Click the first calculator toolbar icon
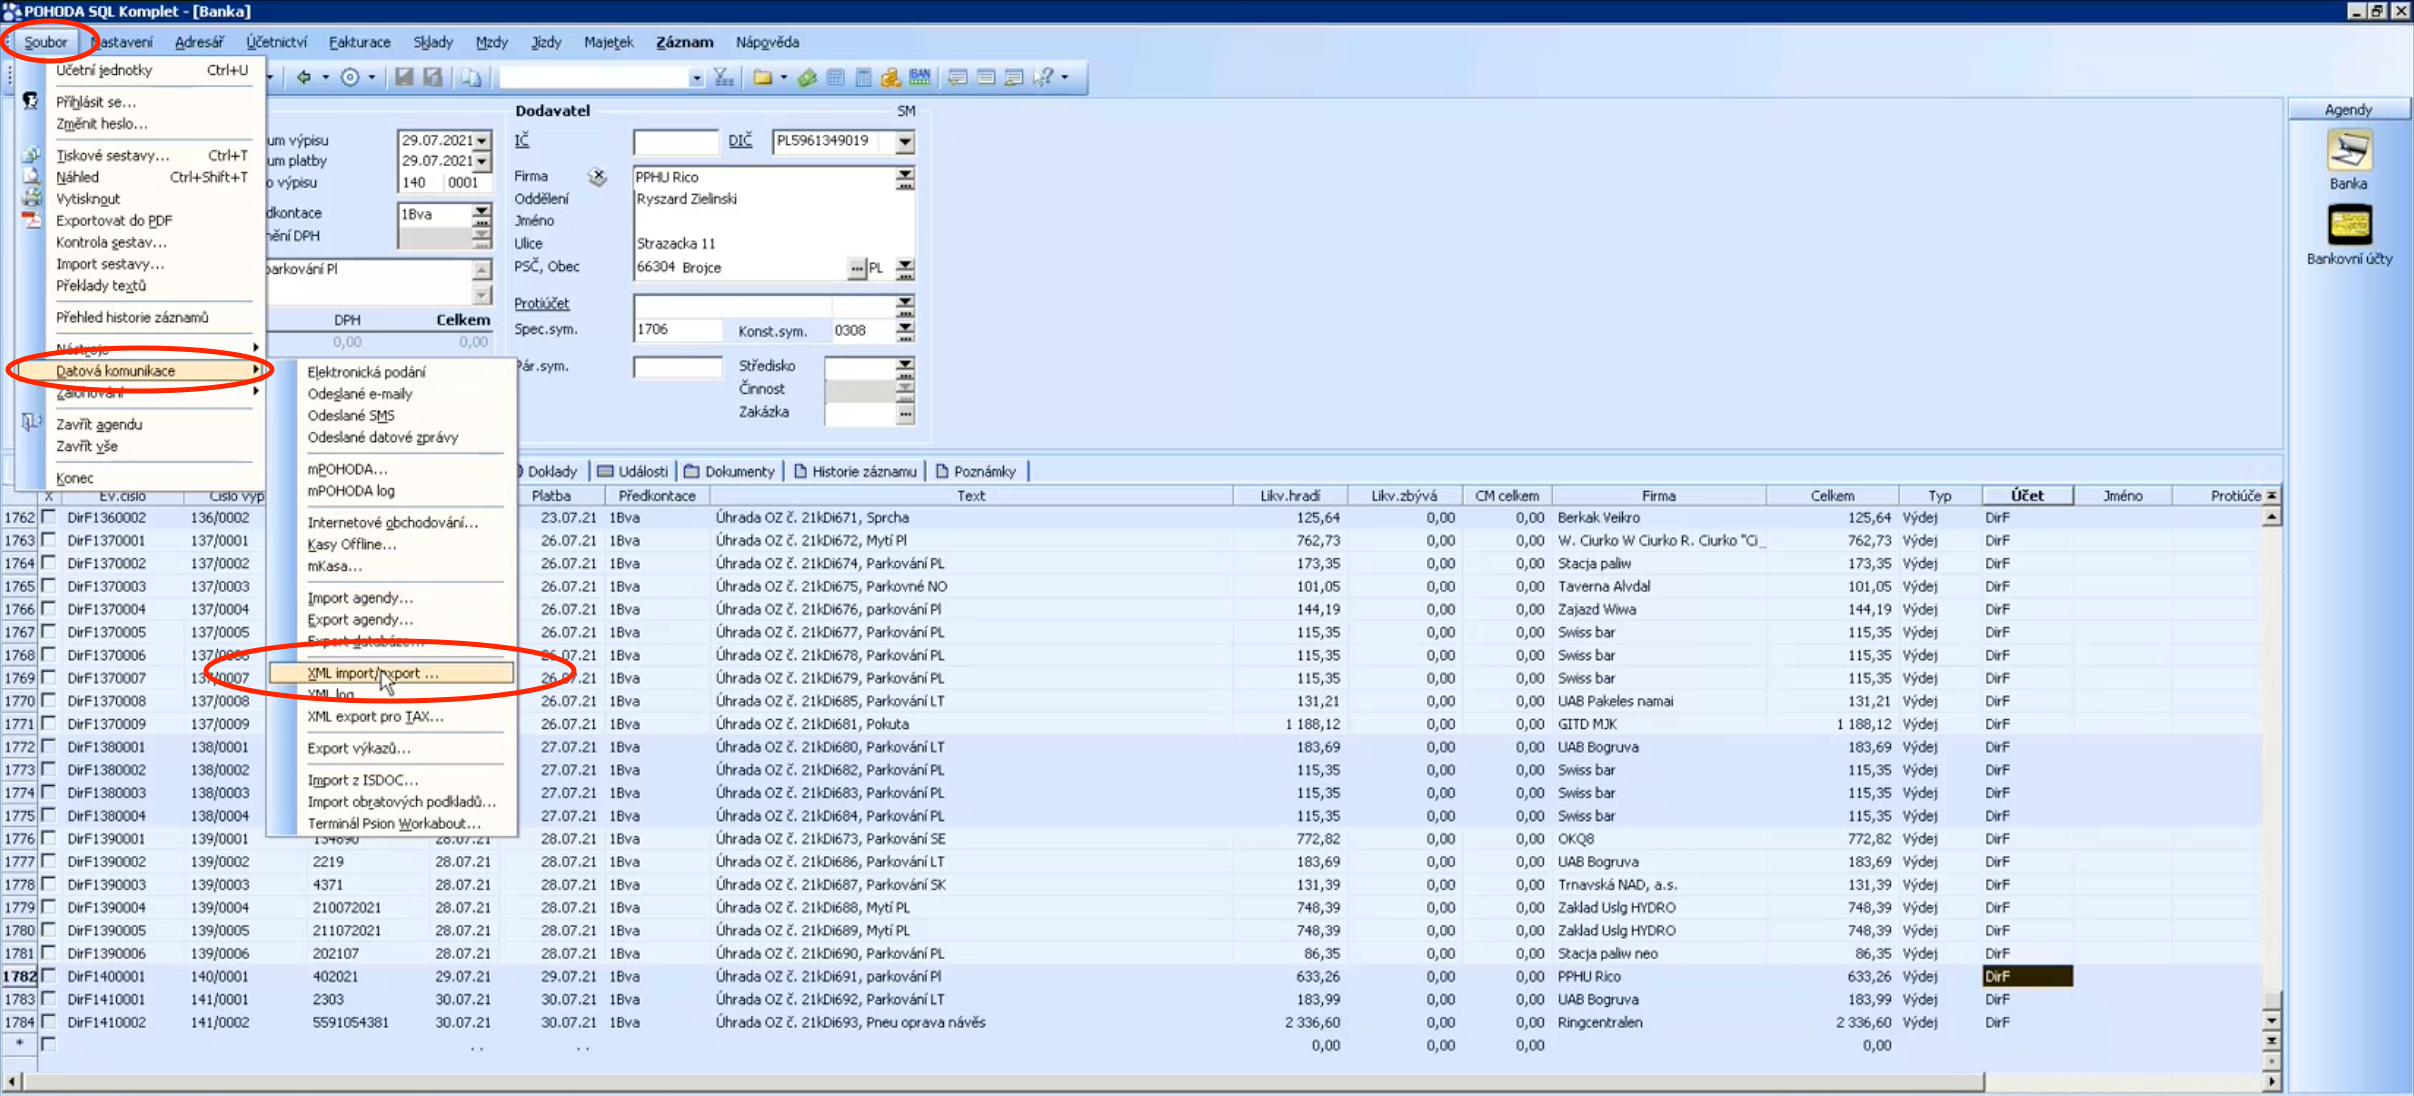This screenshot has width=2414, height=1096. click(835, 77)
